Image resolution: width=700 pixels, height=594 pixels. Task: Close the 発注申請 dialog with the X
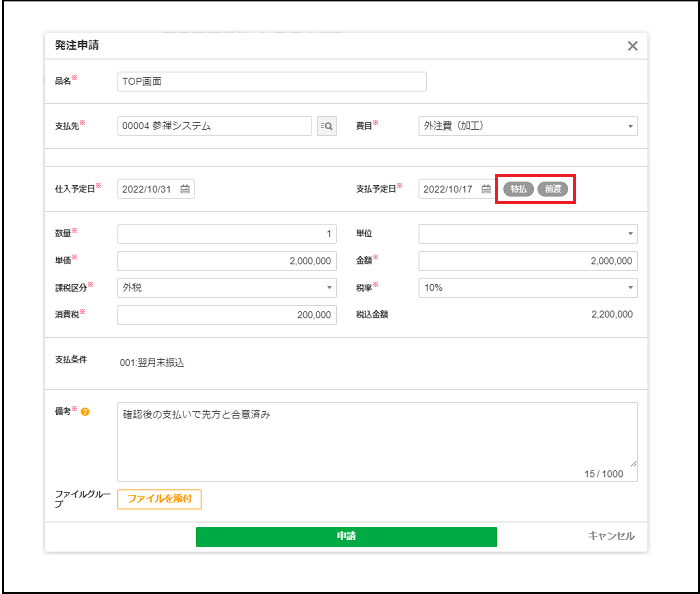pyautogui.click(x=632, y=46)
